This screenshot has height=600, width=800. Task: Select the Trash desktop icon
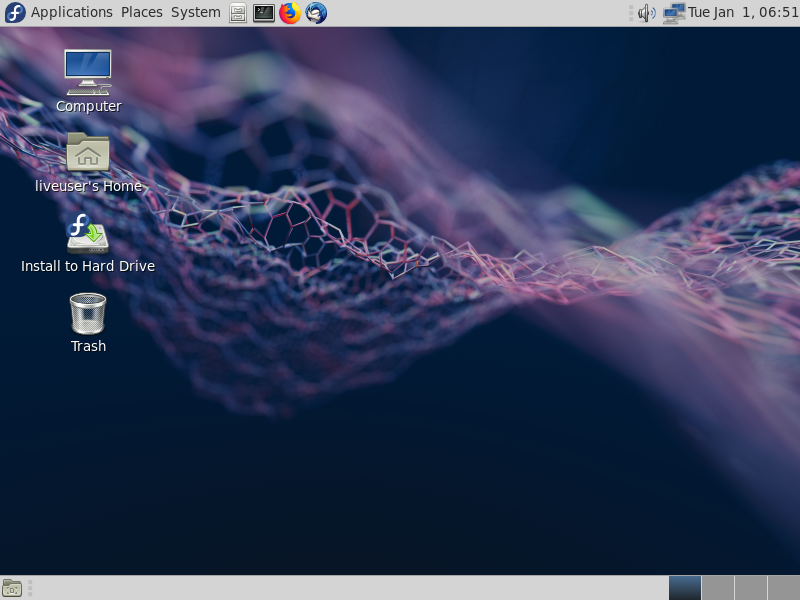tap(88, 313)
